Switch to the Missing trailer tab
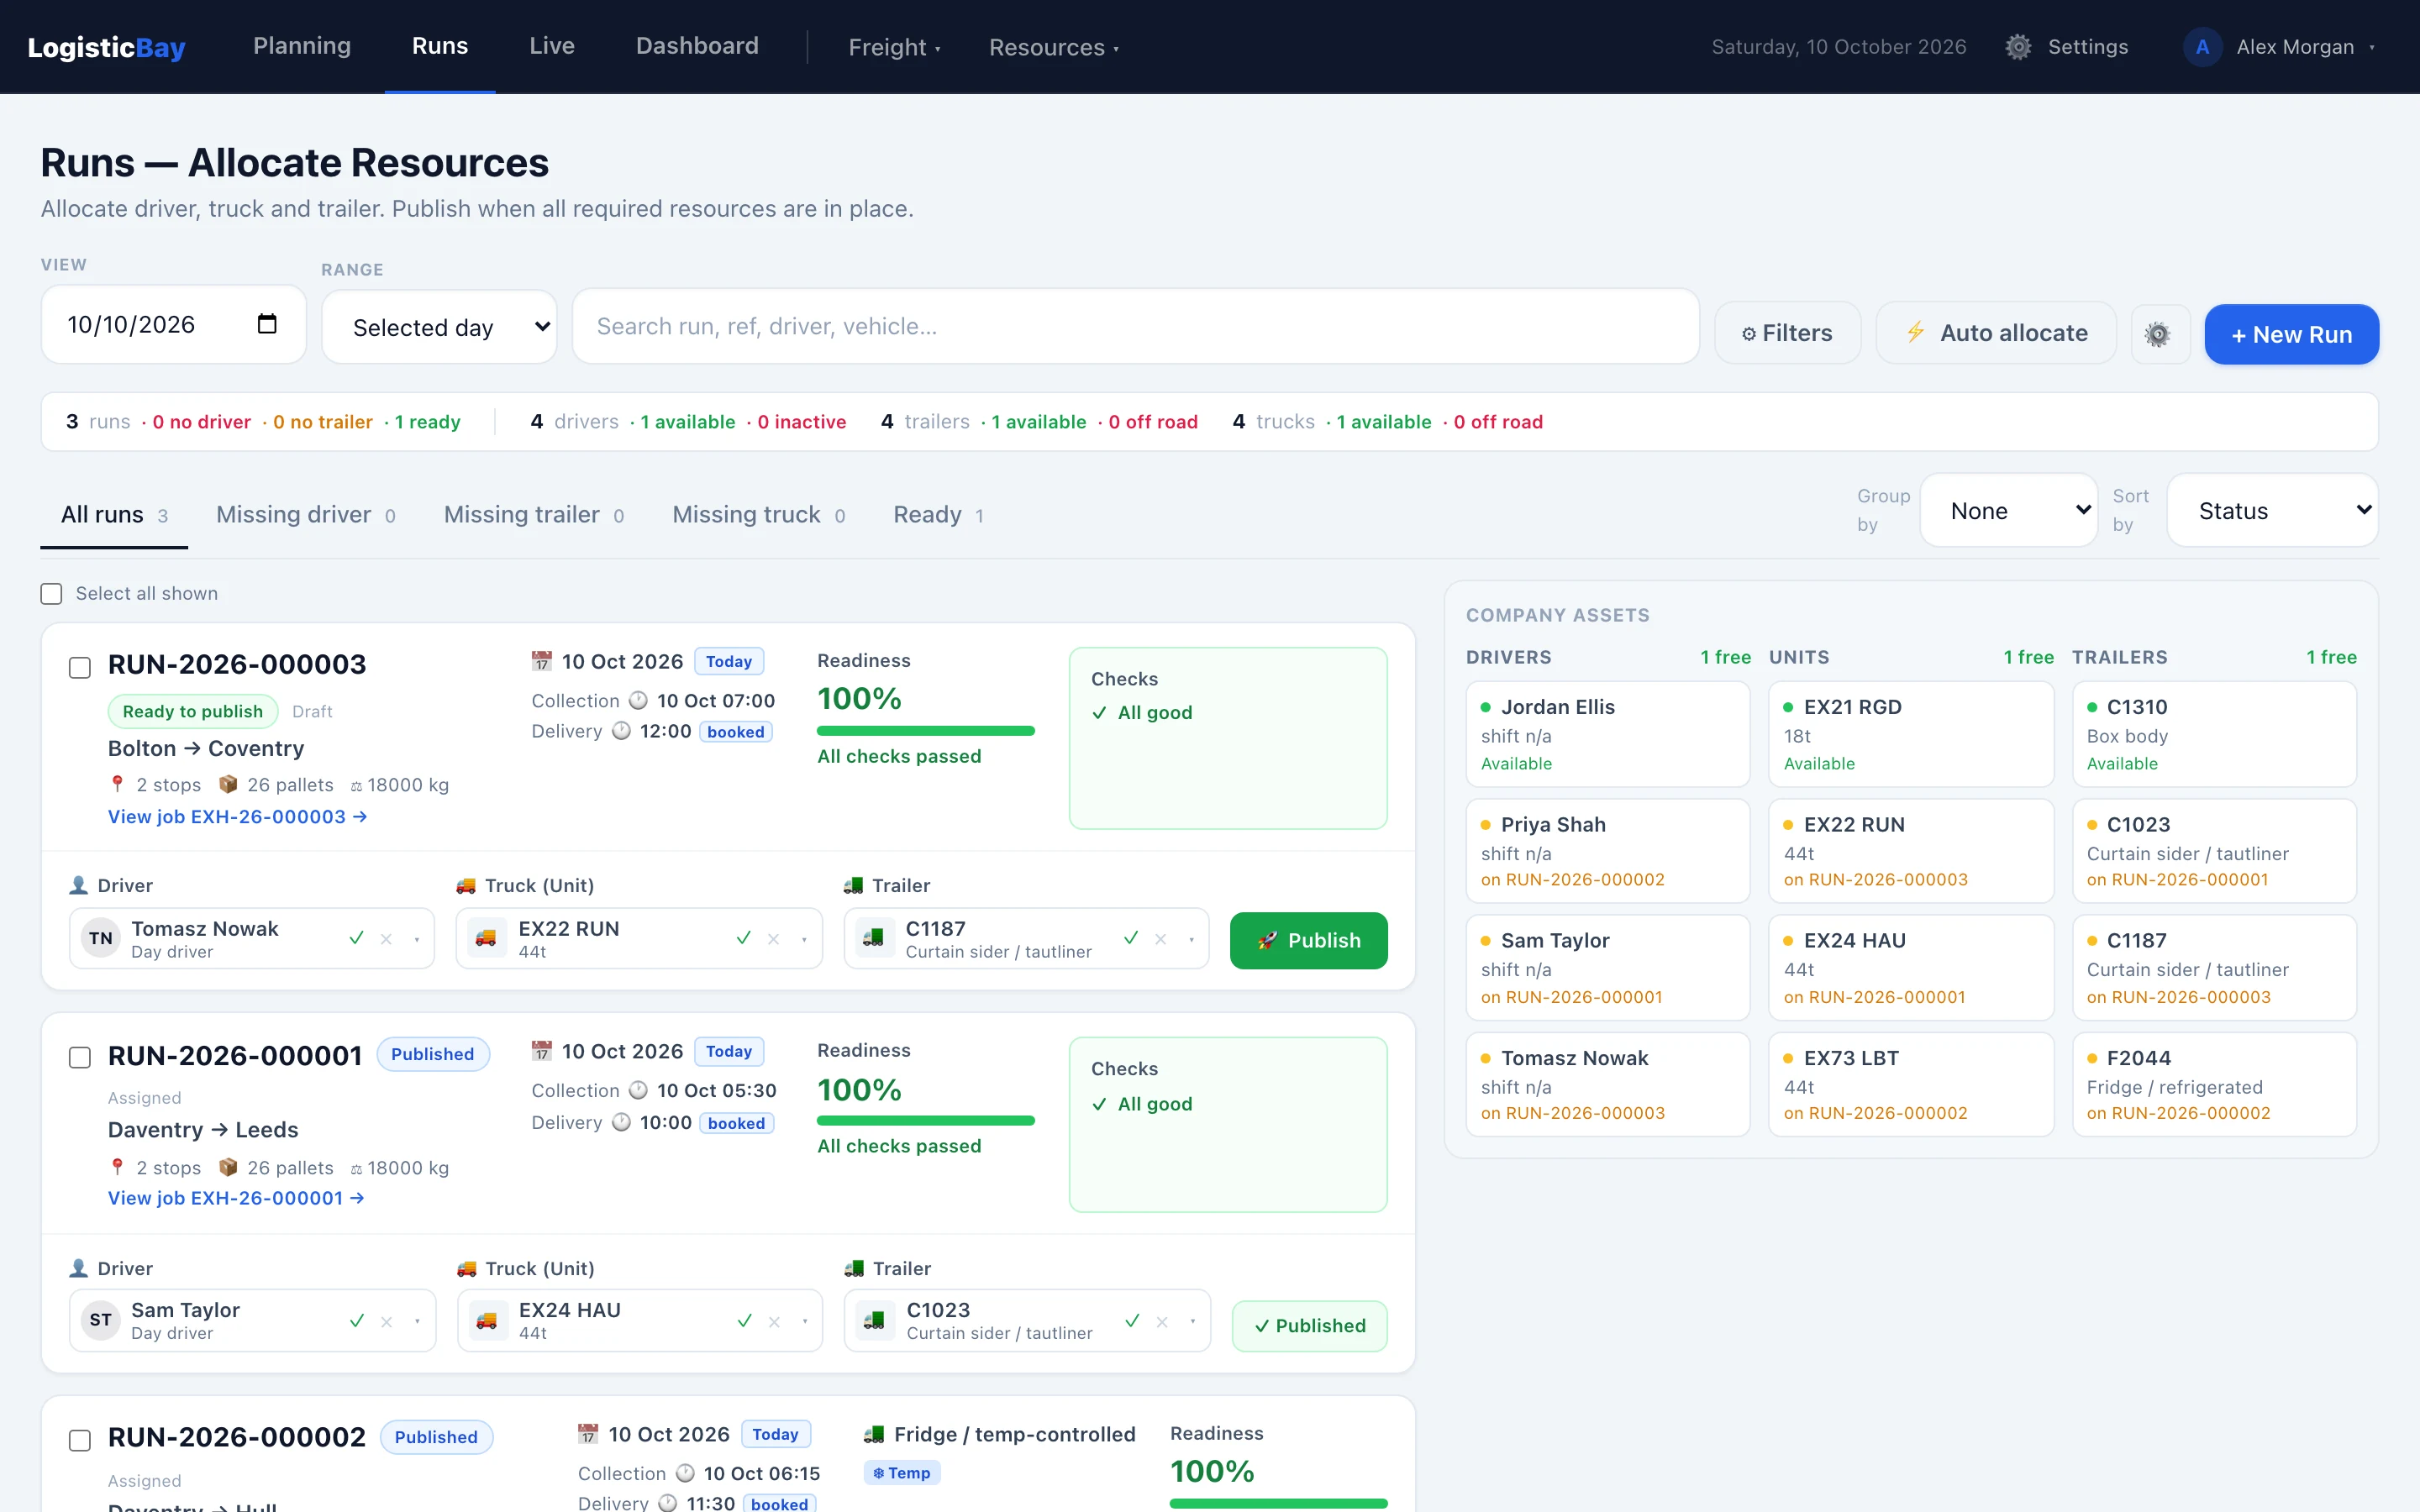The image size is (2420, 1512). 534,515
